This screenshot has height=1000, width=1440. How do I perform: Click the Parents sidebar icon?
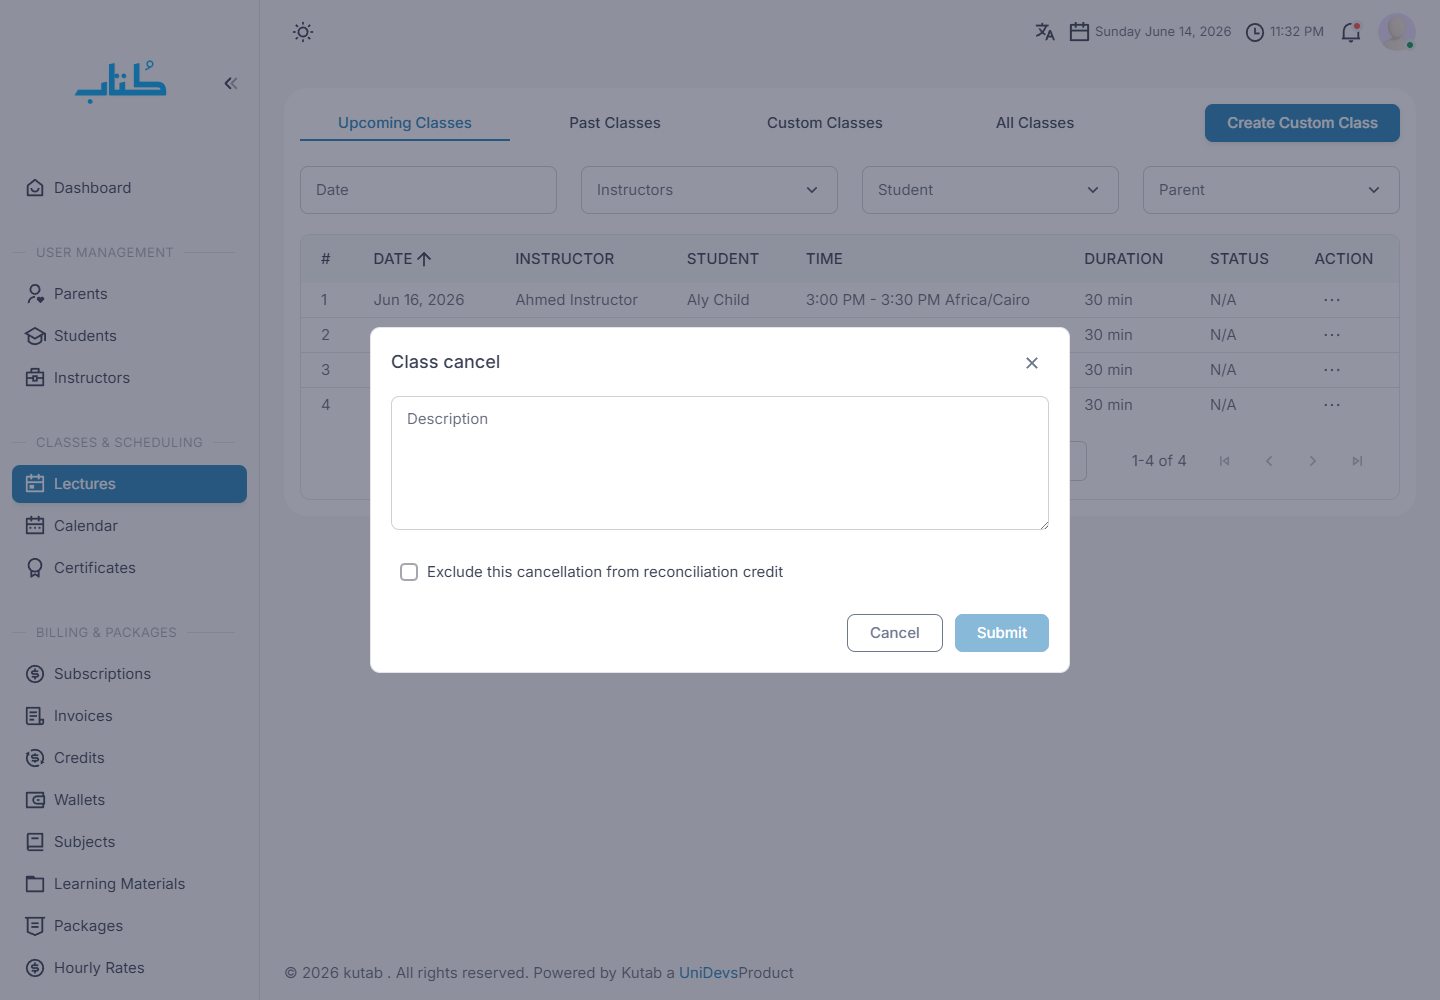pos(35,294)
